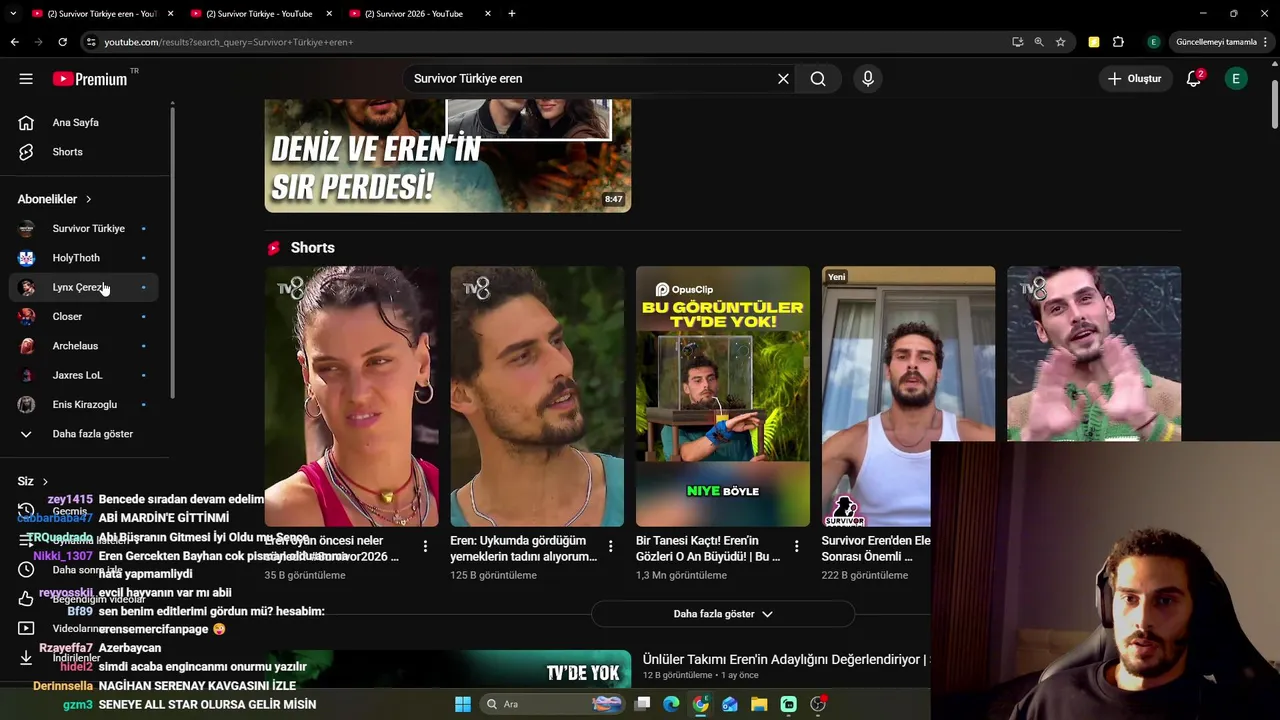Open the Shorts shelf heading

coord(313,248)
